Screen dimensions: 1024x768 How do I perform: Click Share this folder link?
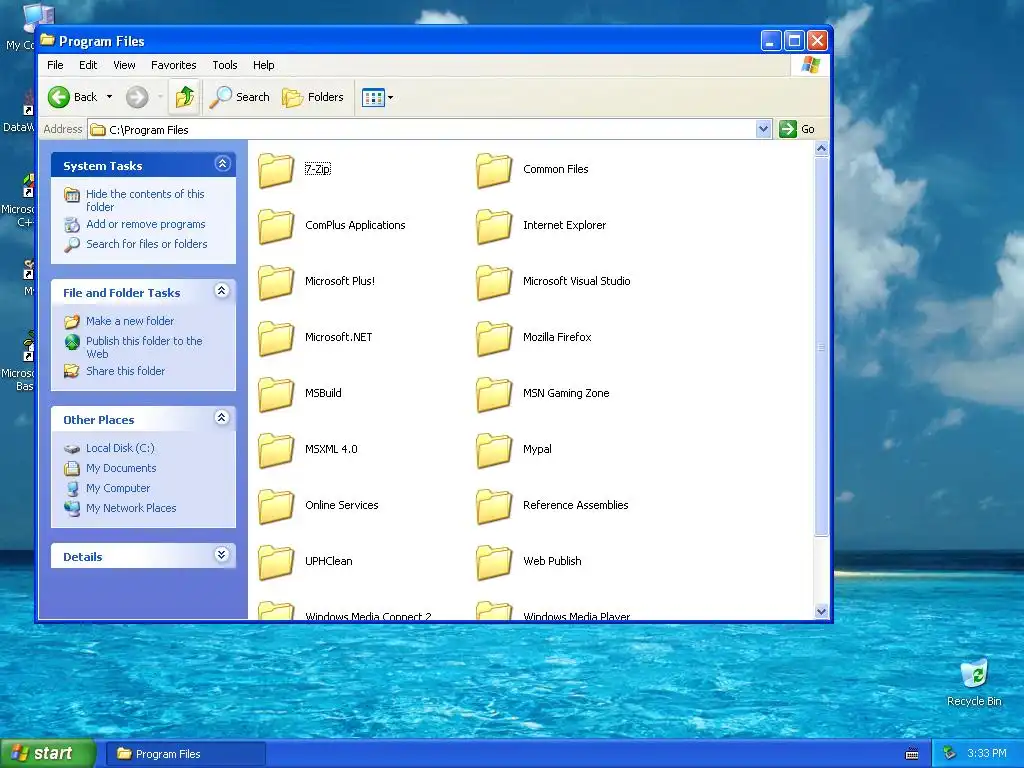tap(125, 371)
